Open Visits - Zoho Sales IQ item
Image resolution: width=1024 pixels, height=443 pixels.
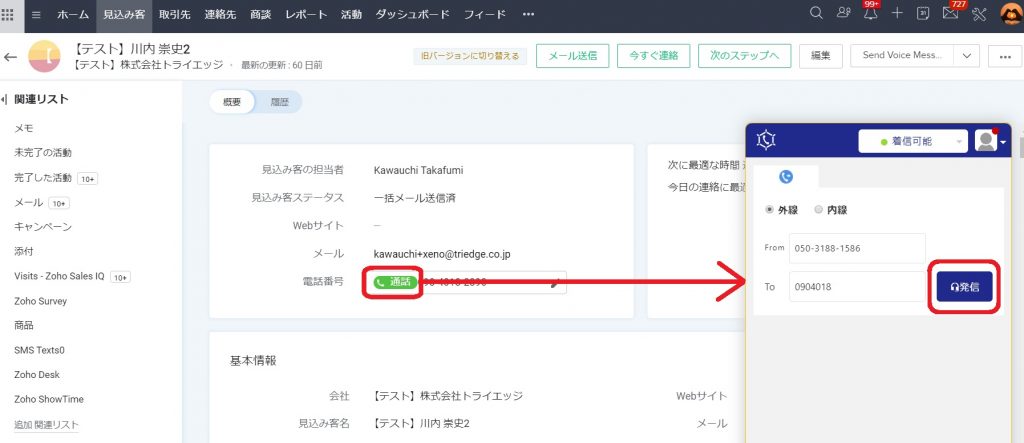click(59, 276)
